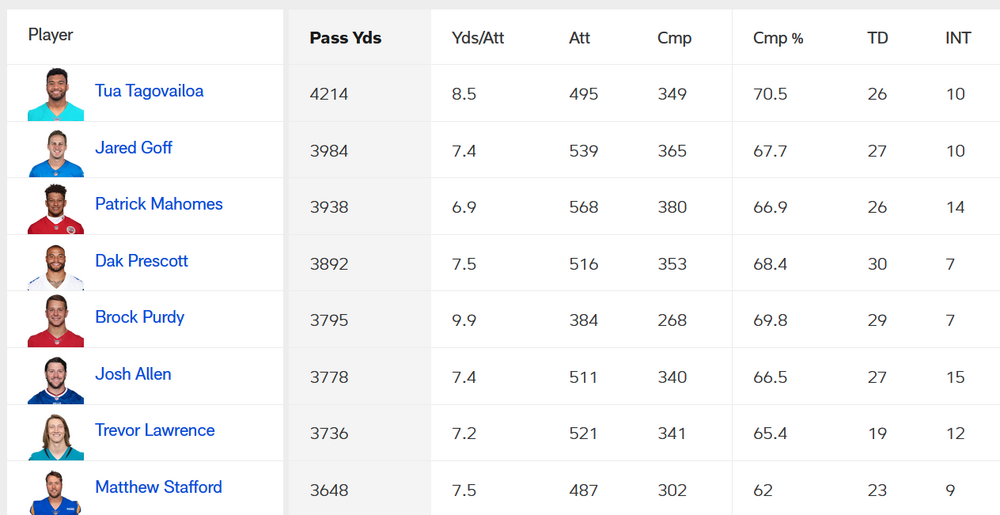Open the Dak Prescott name link
Screen dimensions: 1000x515
click(142, 261)
